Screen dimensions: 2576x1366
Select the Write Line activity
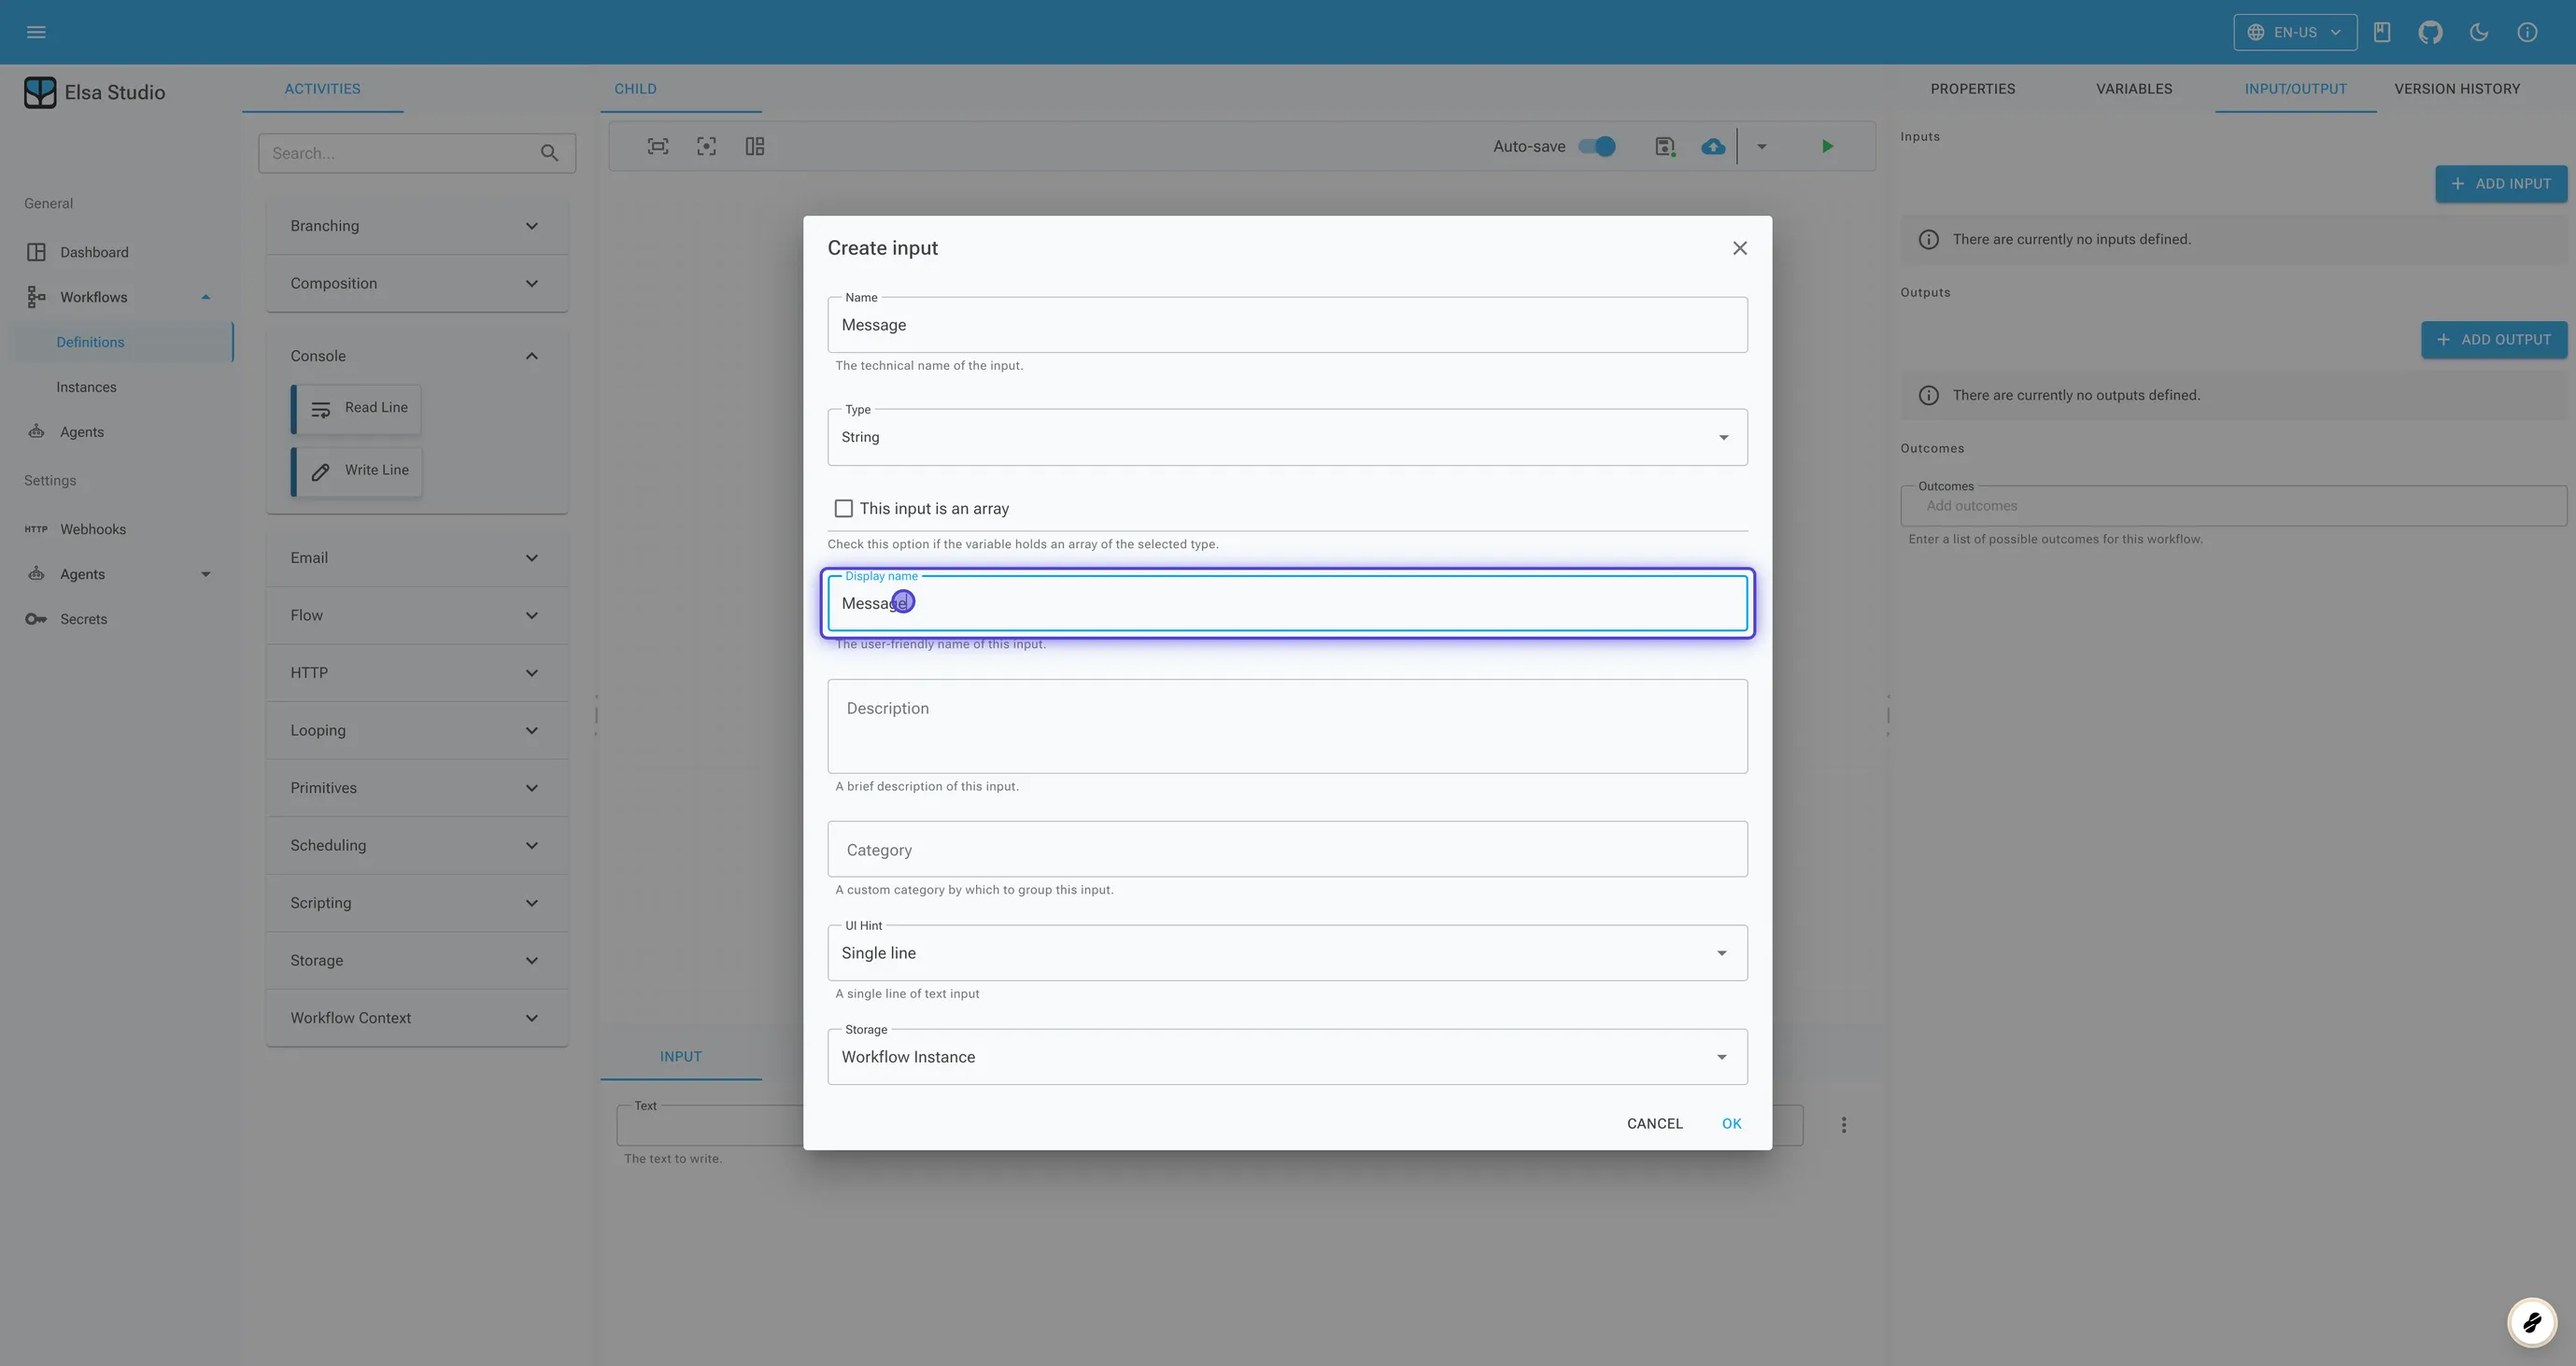pos(357,471)
